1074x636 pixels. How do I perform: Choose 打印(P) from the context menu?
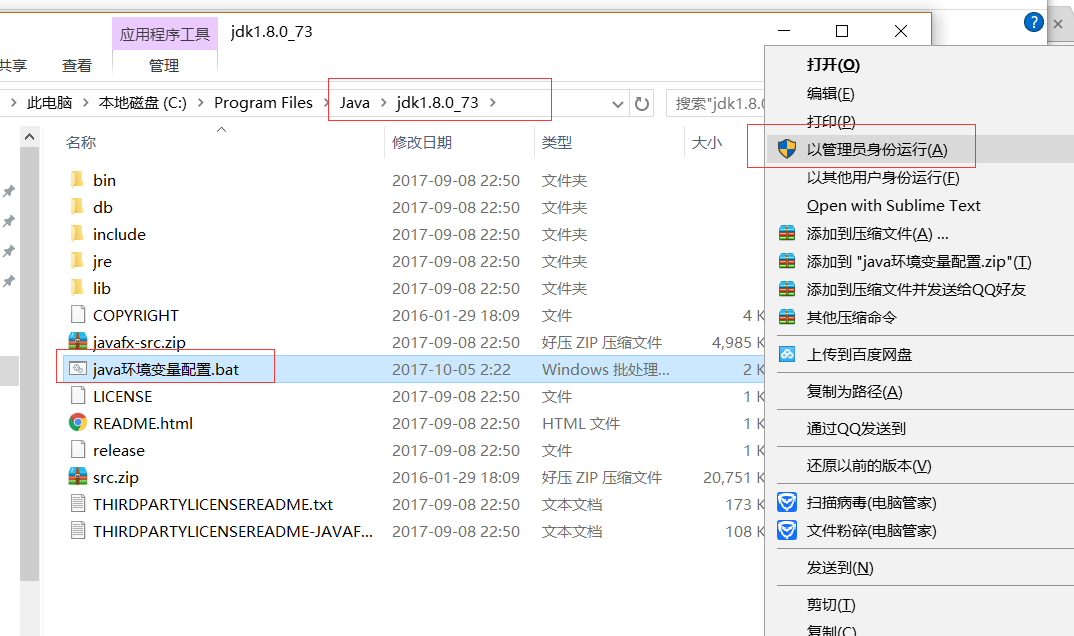(831, 121)
